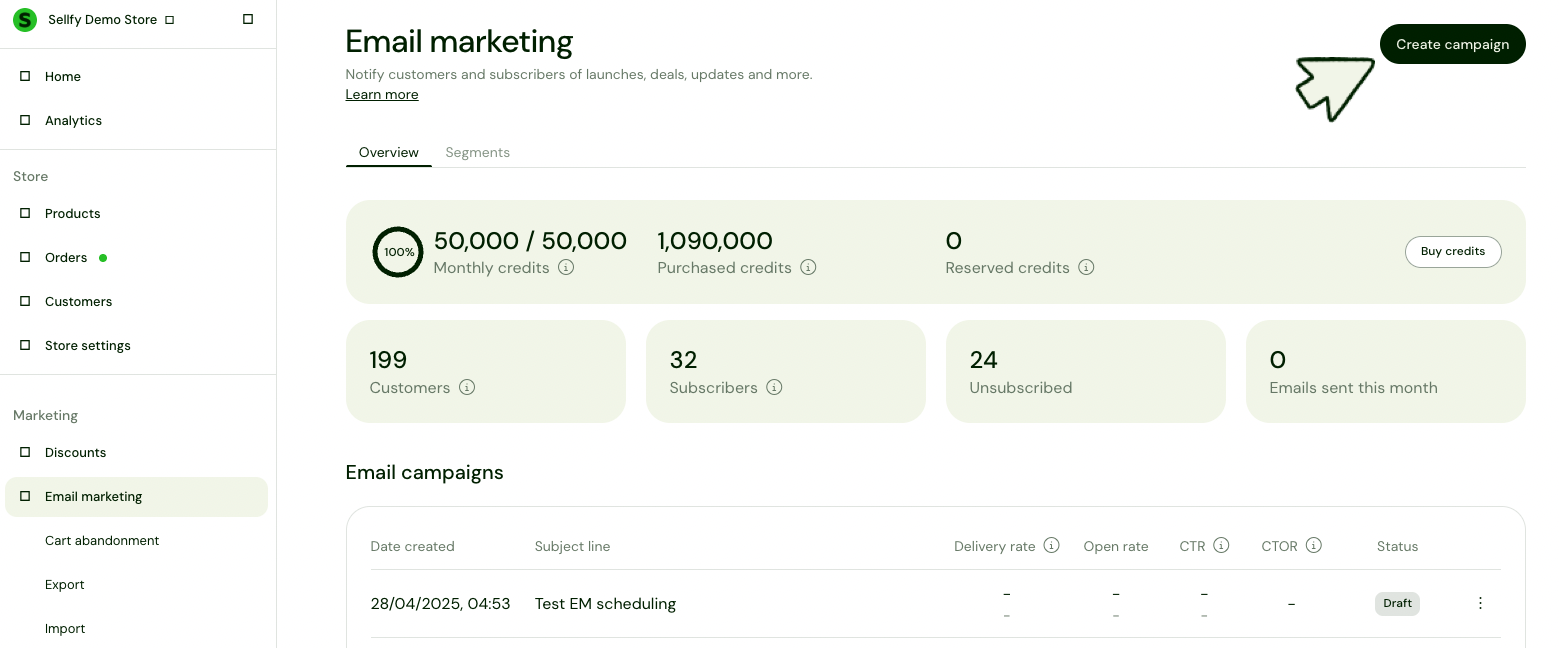Click CTOR column info icon
This screenshot has height=648, width=1559.
1314,546
